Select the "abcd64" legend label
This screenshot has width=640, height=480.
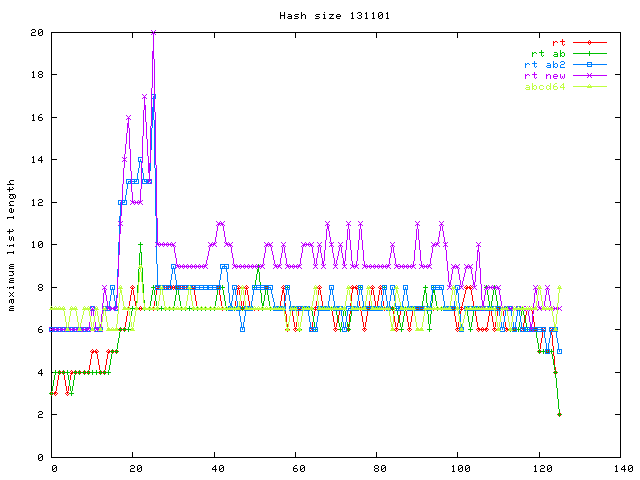tap(545, 87)
